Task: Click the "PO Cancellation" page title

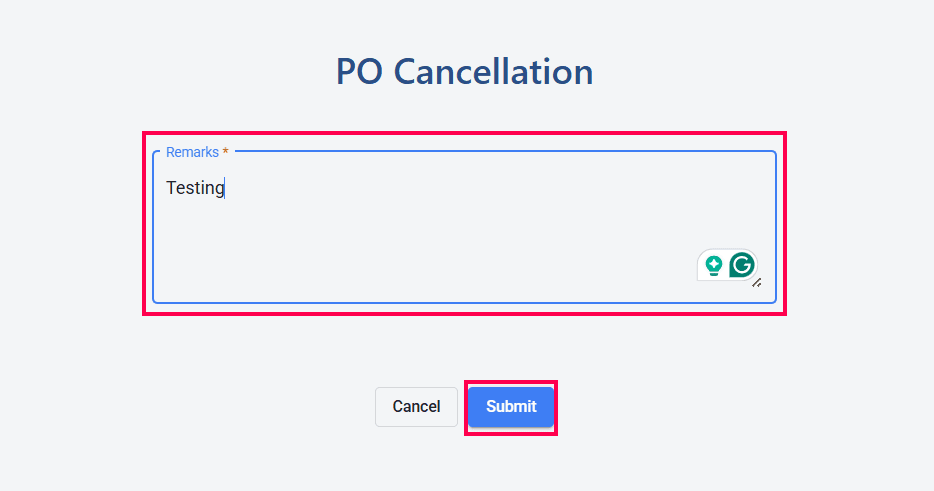Action: click(465, 72)
